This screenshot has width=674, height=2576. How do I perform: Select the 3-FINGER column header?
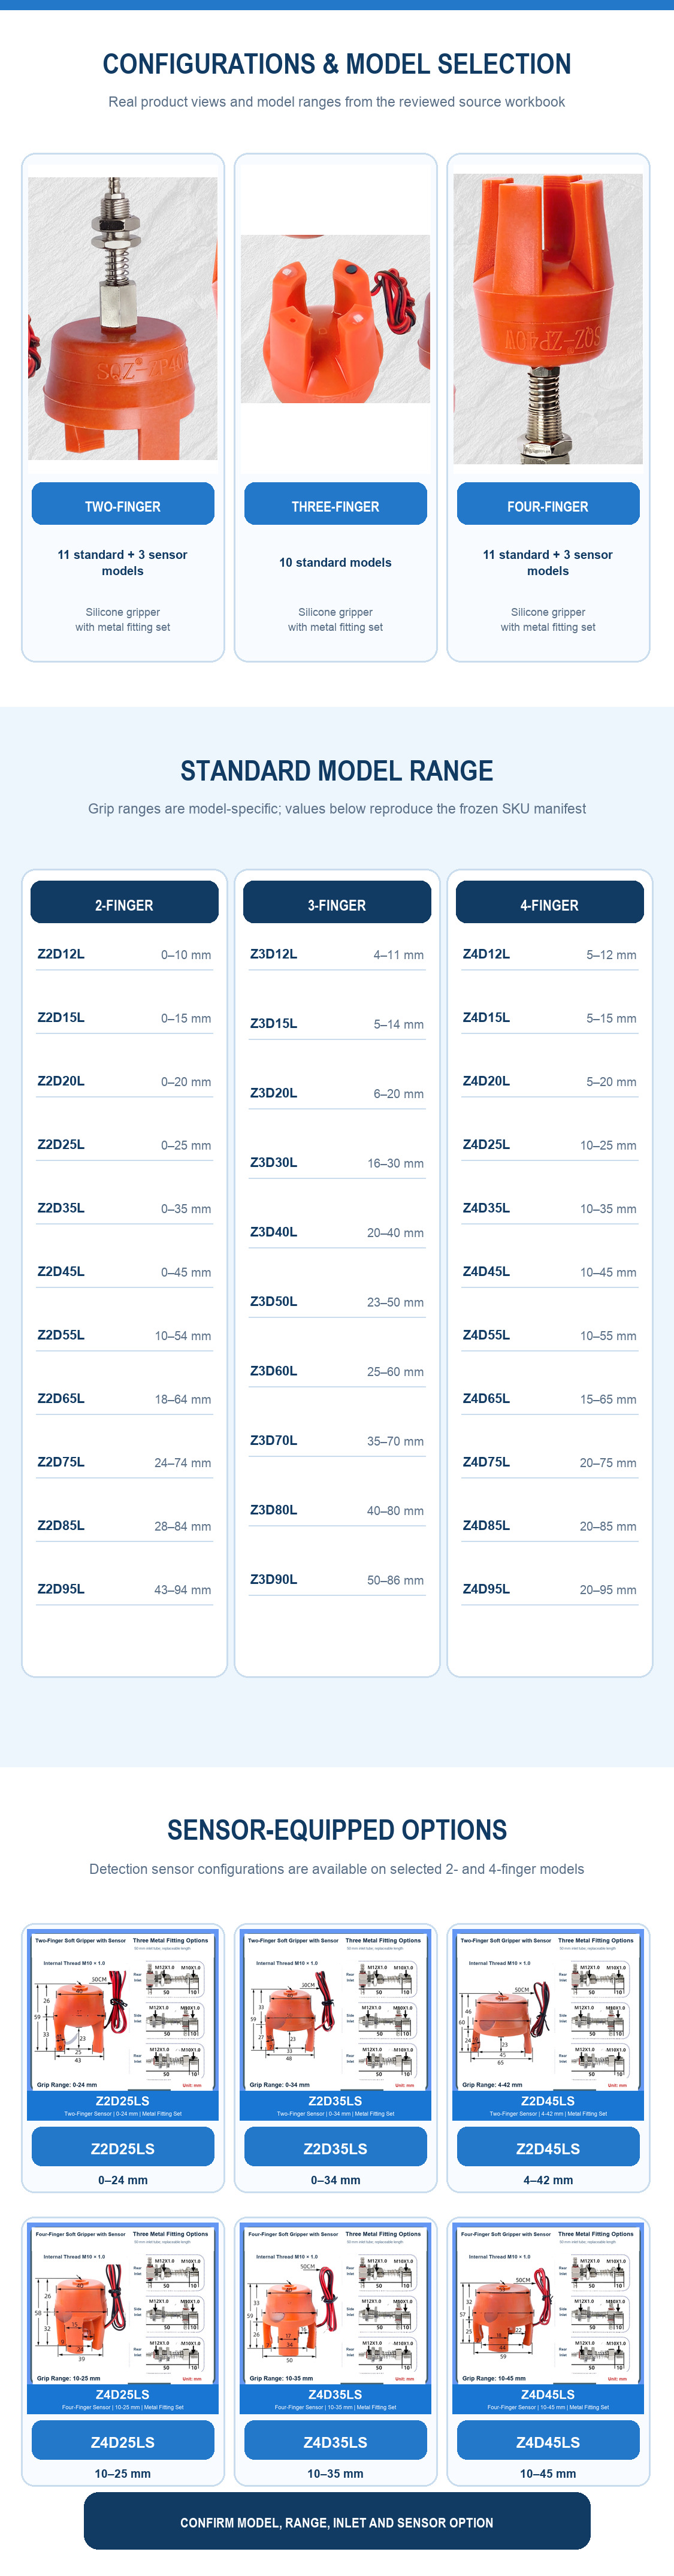coord(337,902)
